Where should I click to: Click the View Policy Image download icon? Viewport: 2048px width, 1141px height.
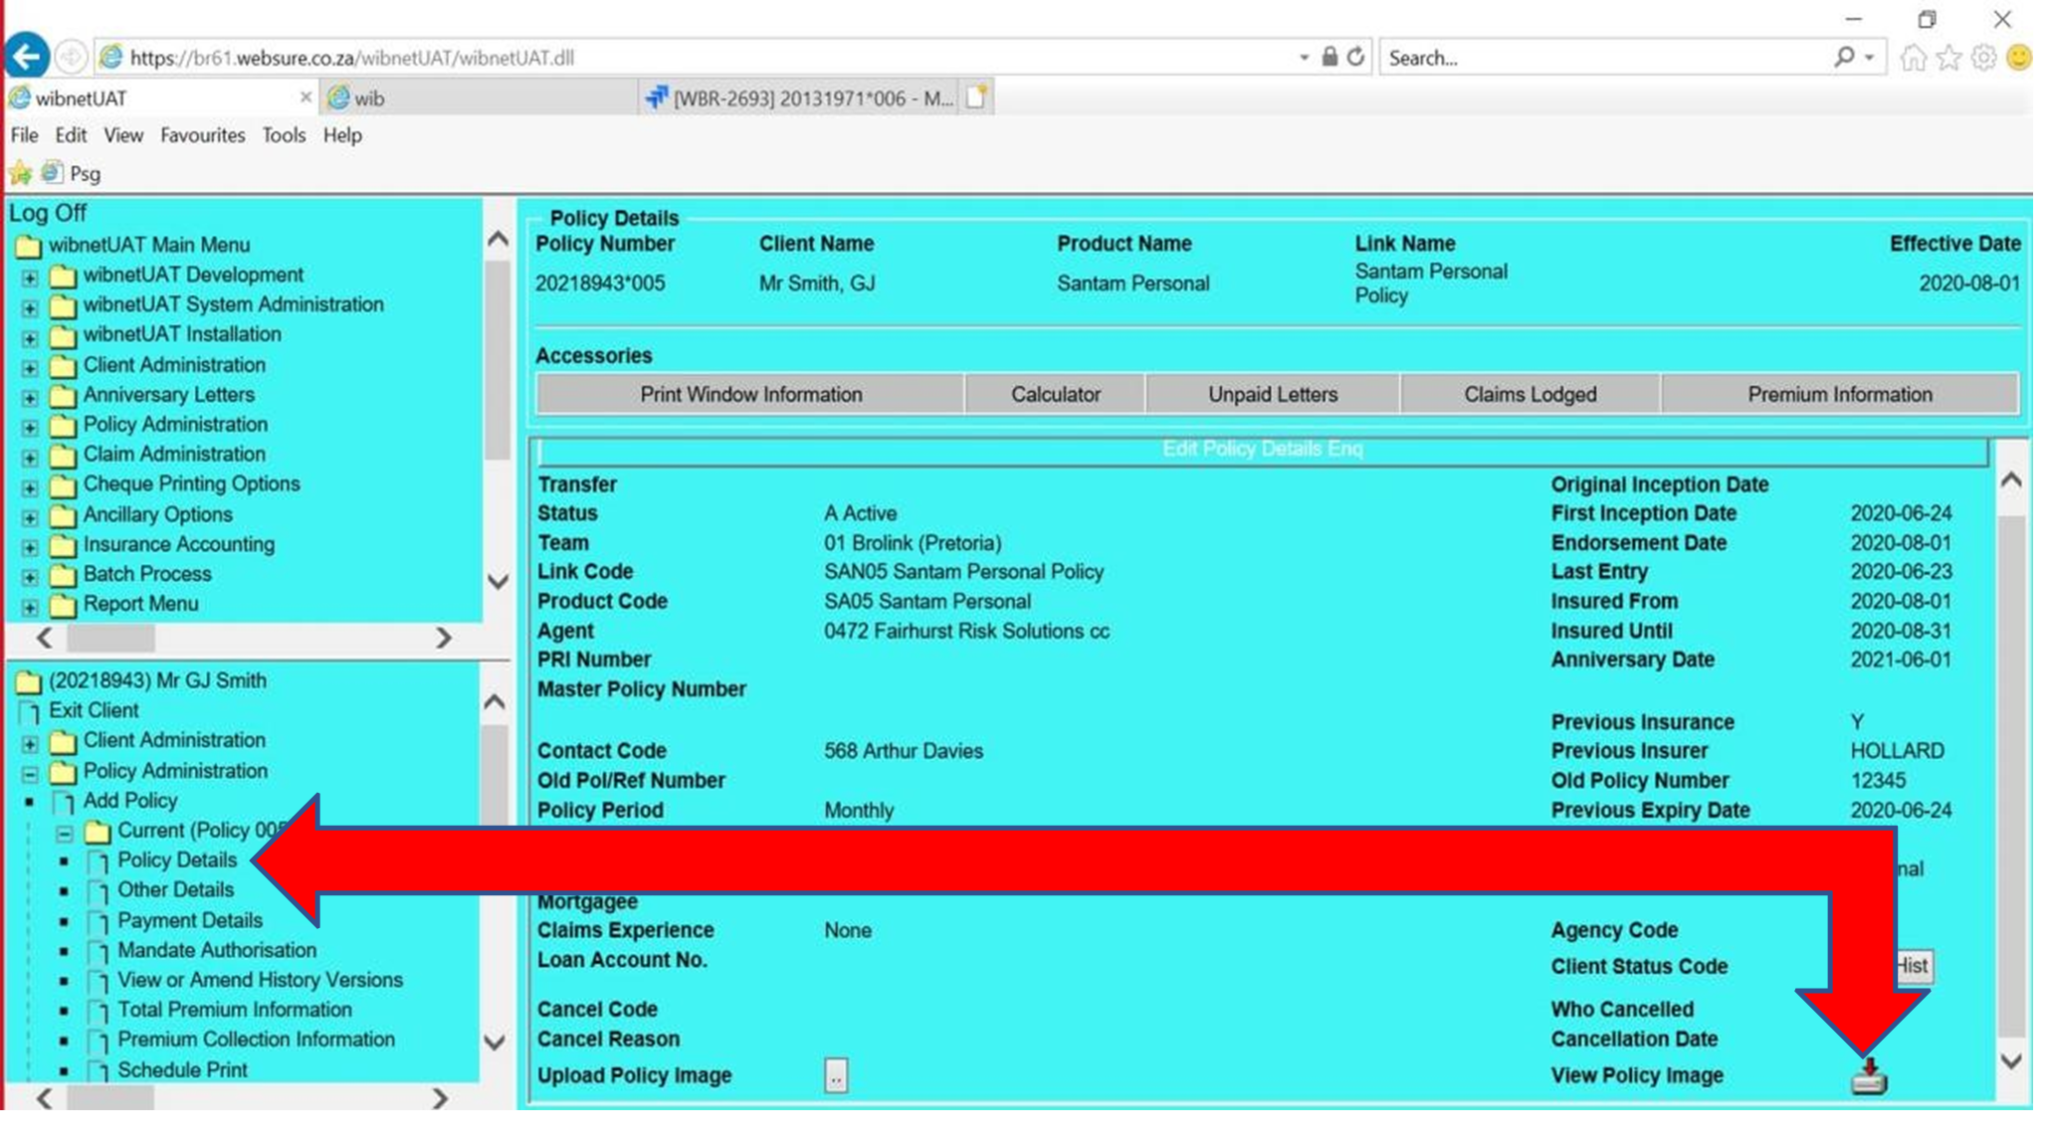coord(1869,1075)
